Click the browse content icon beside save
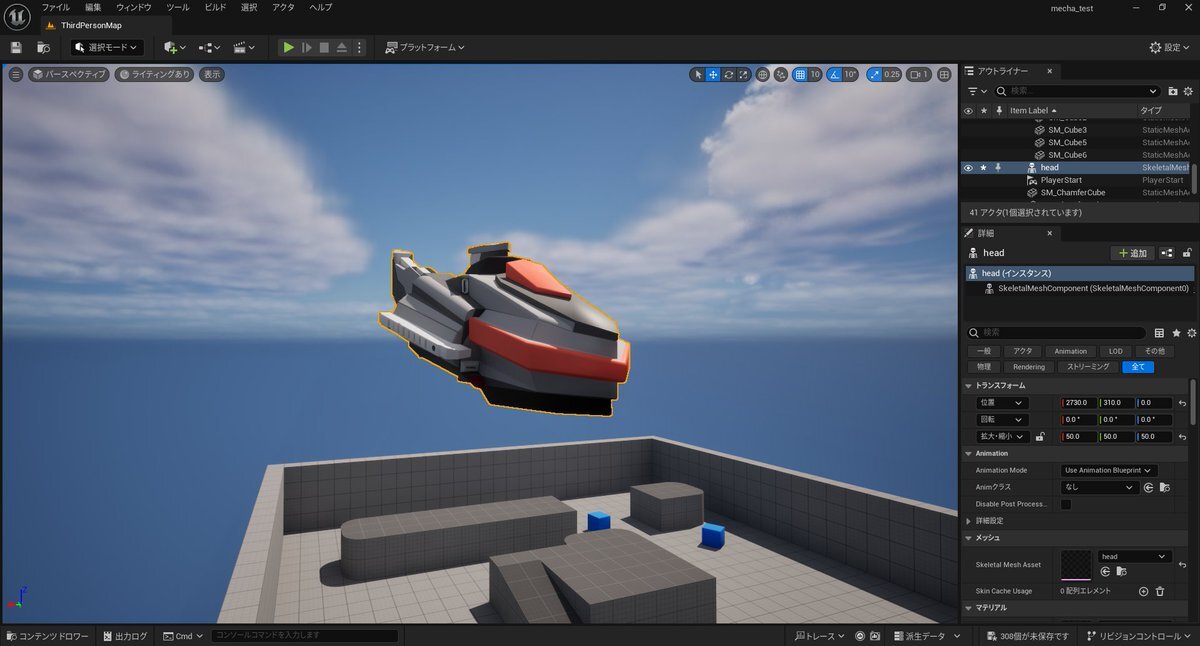 point(43,47)
